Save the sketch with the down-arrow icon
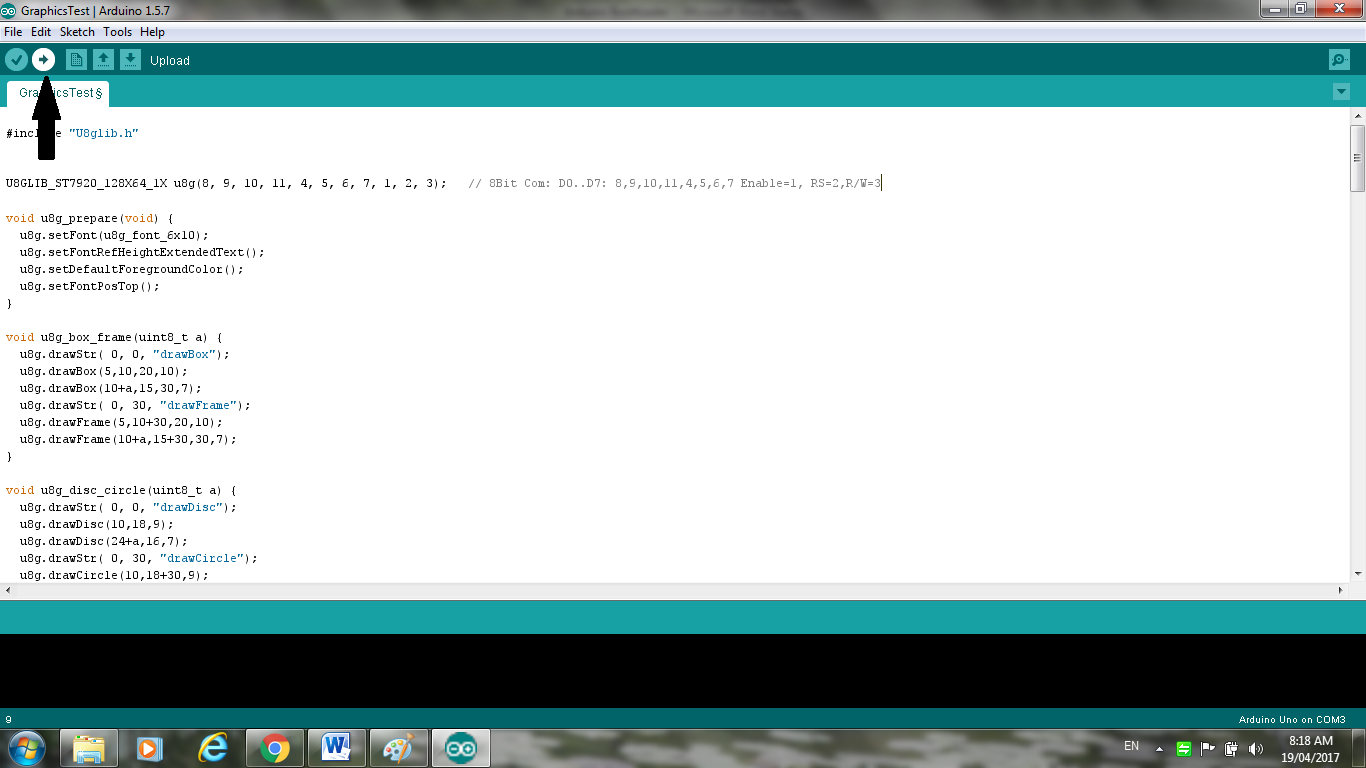This screenshot has height=768, width=1366. [130, 60]
